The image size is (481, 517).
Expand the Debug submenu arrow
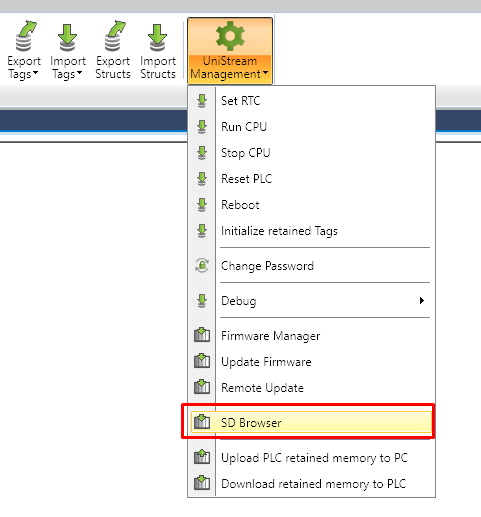point(422,301)
